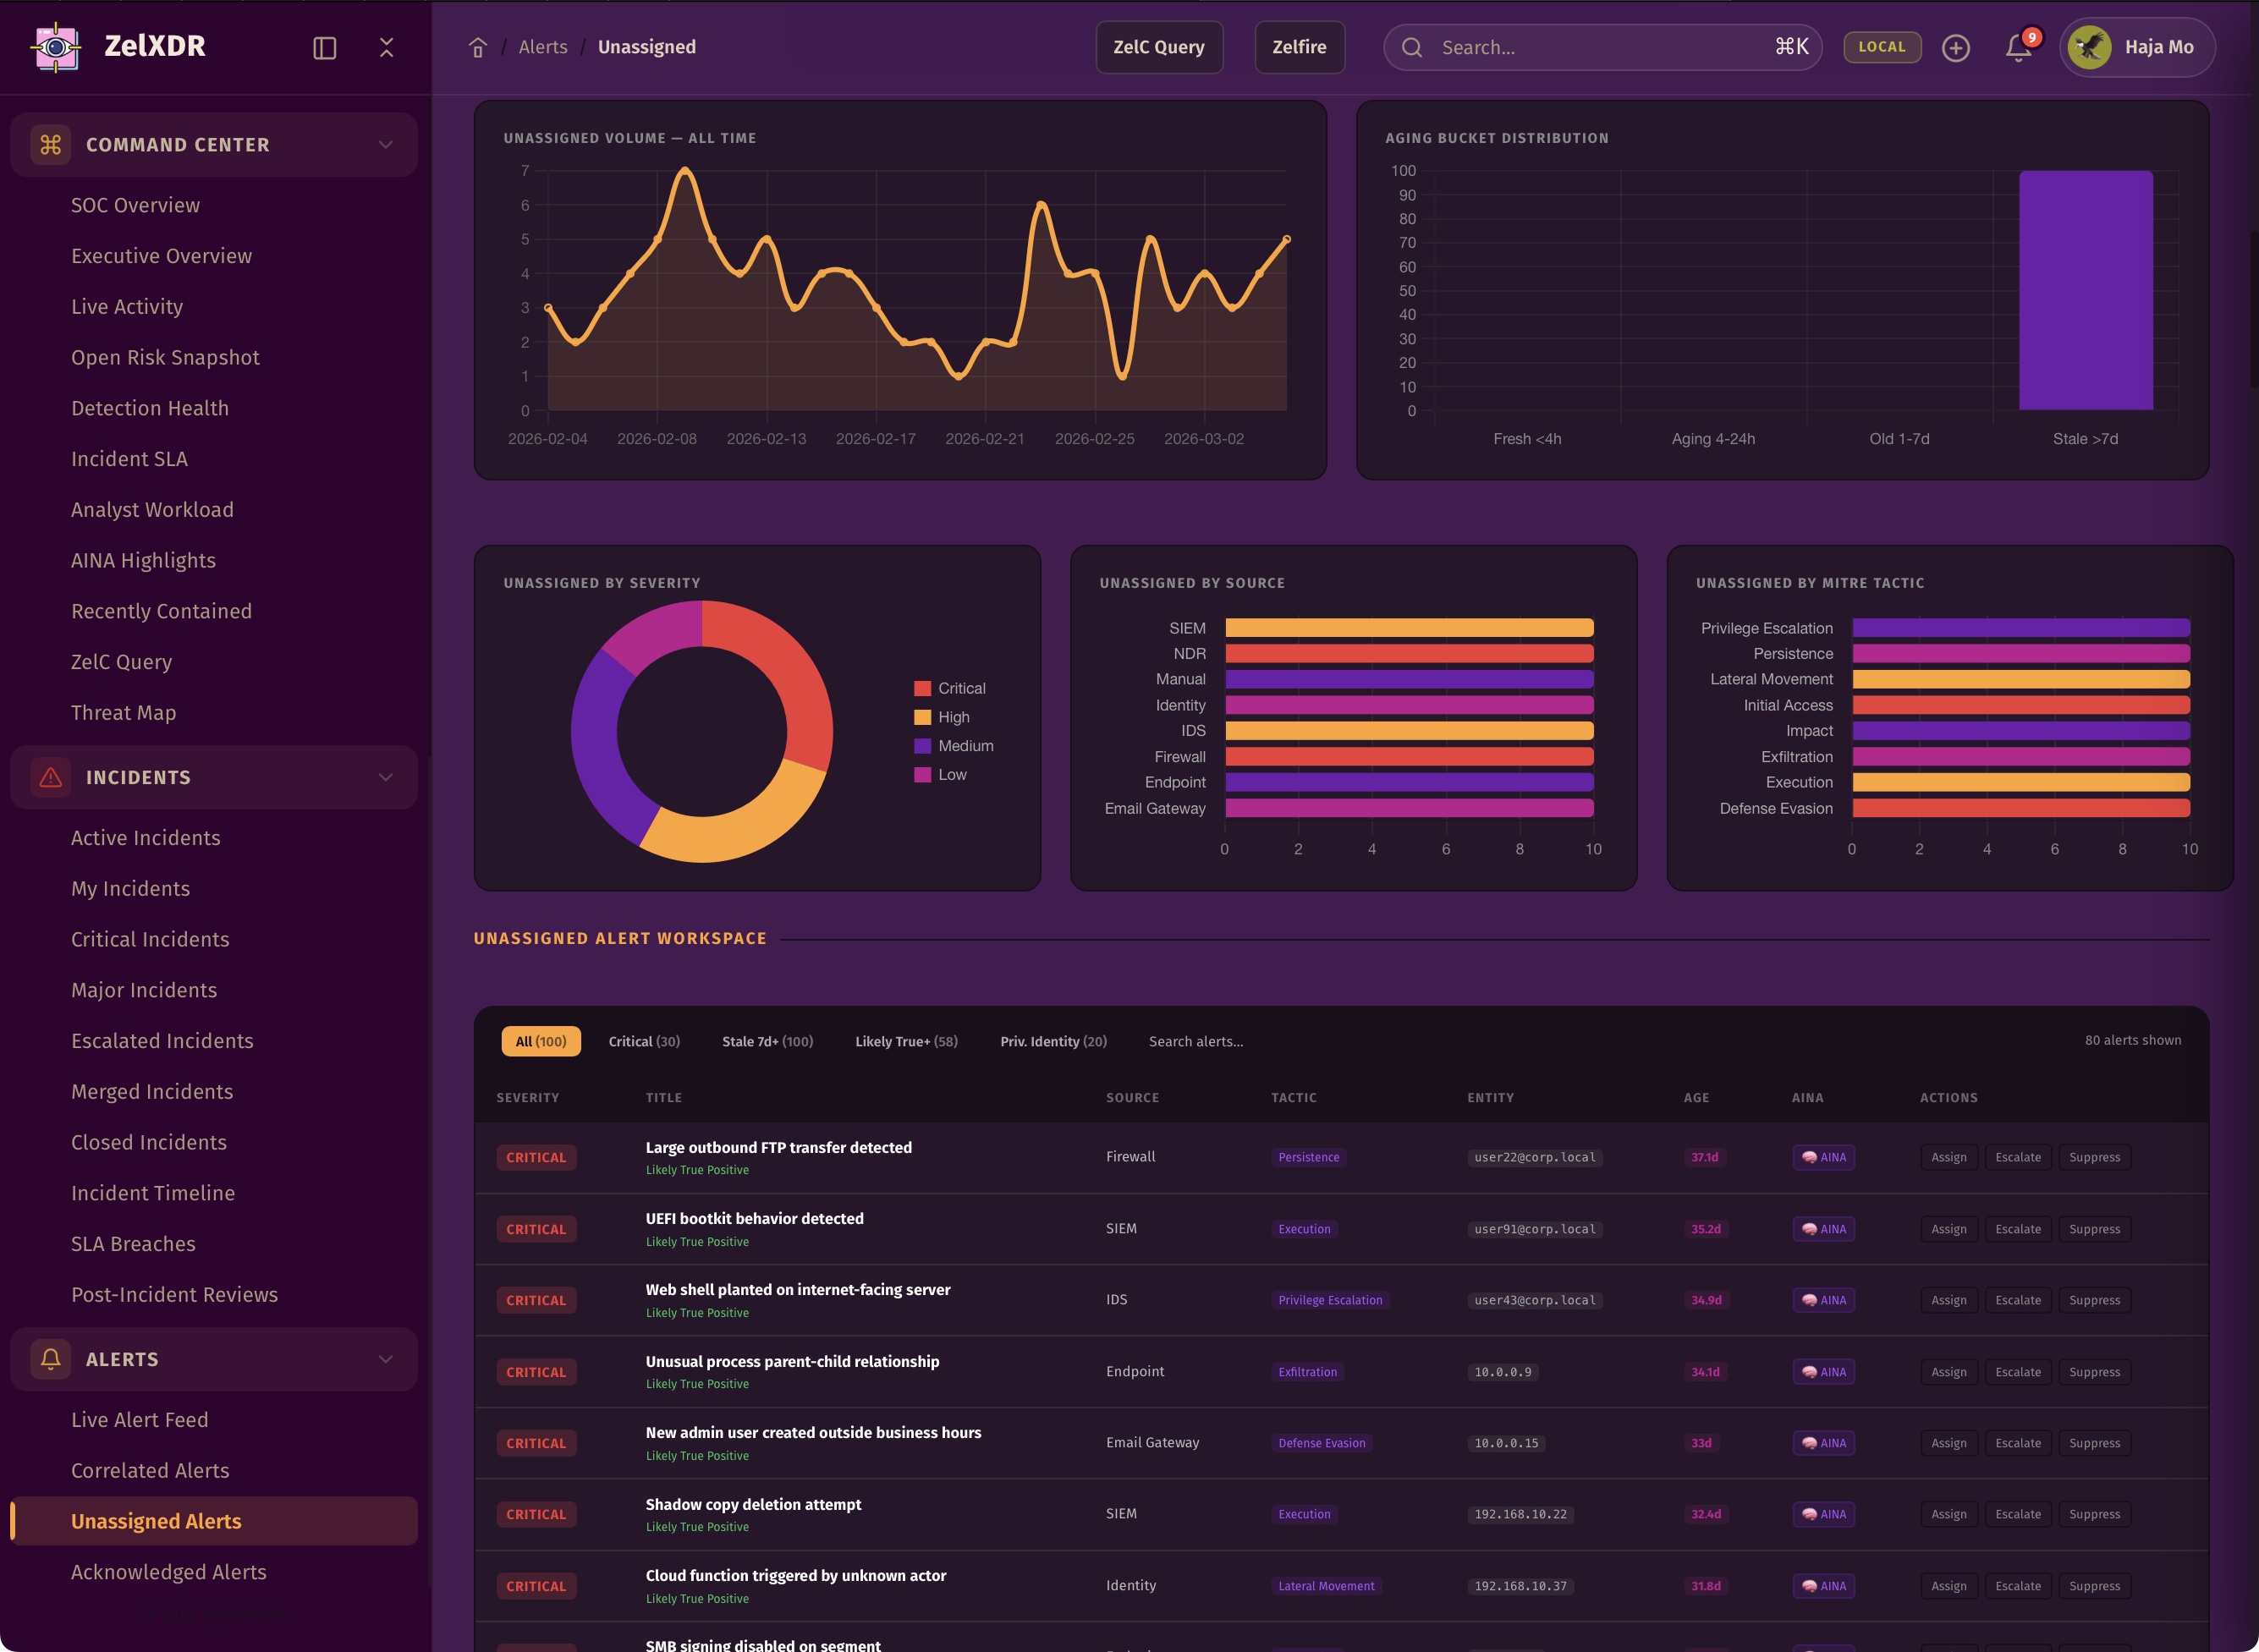Viewport: 2259px width, 1652px height.
Task: Collapse the Alerts sidebar section
Action: pyautogui.click(x=385, y=1359)
